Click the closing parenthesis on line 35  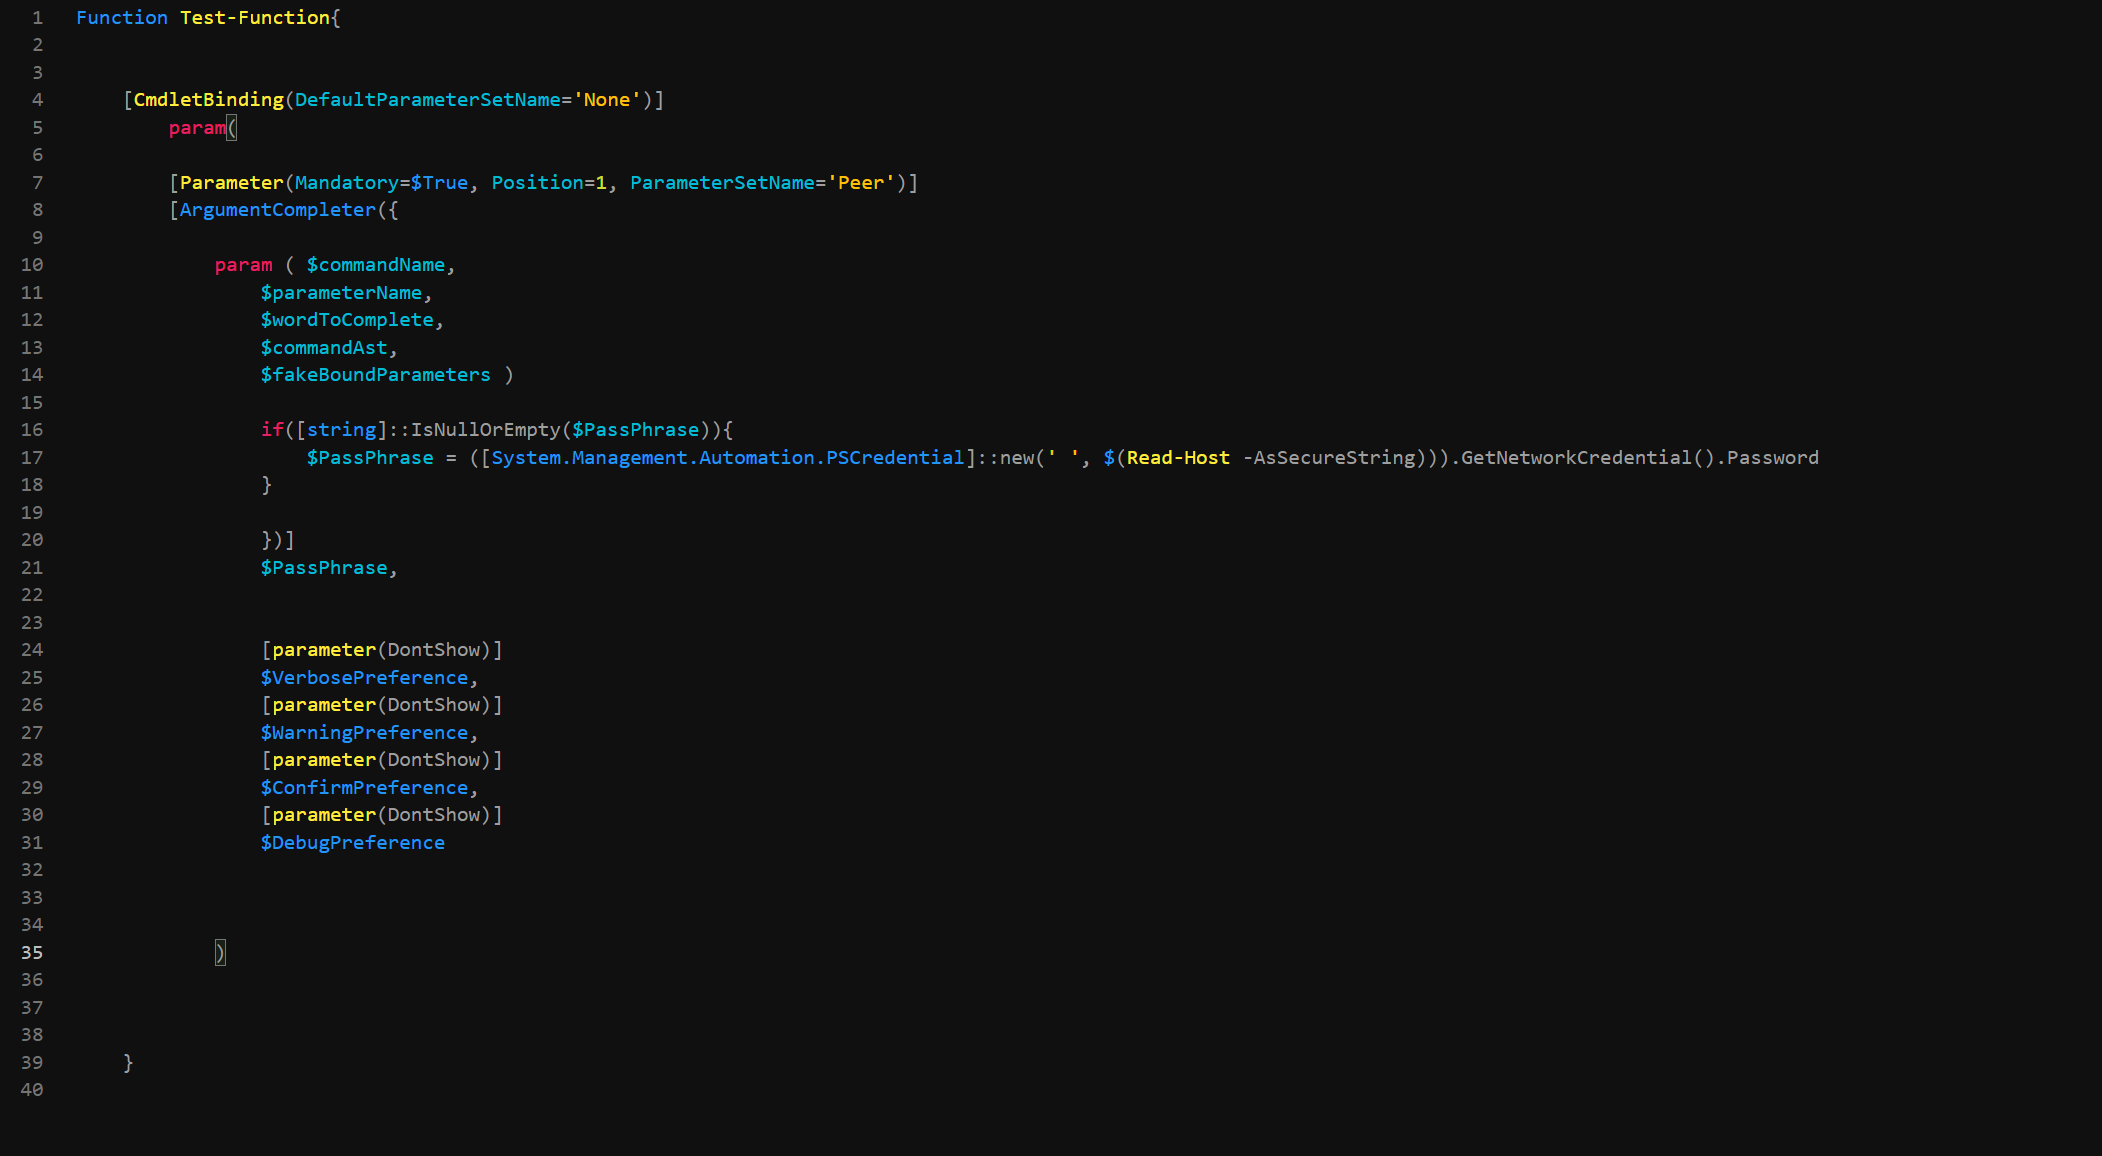[220, 953]
